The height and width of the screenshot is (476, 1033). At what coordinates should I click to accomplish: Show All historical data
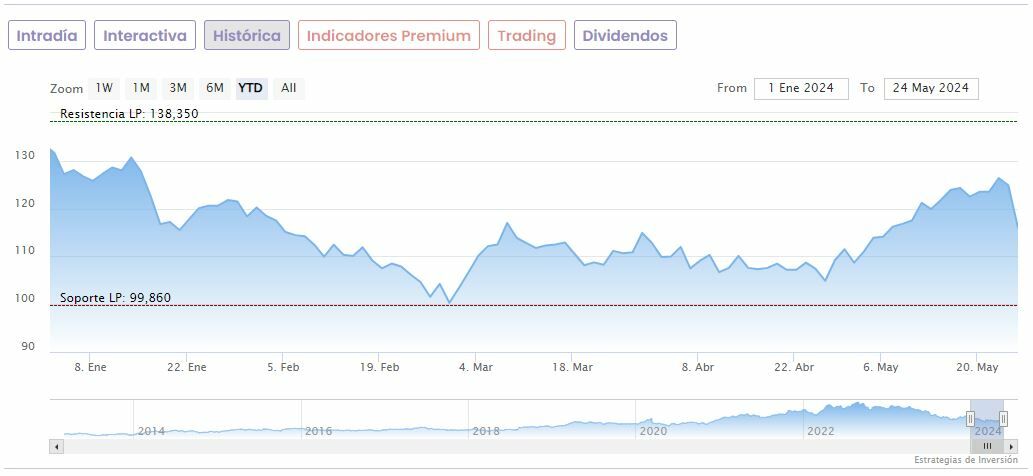(x=289, y=88)
